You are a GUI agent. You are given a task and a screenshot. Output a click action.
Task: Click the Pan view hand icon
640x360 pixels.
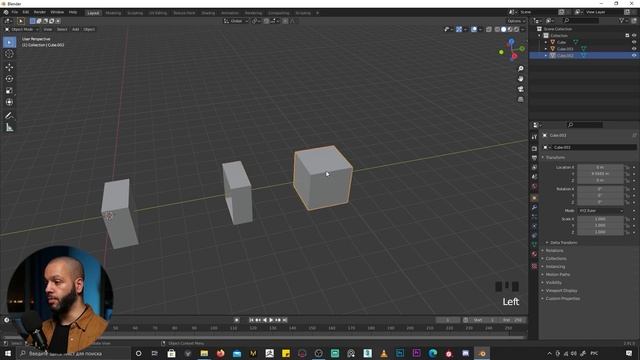point(520,79)
